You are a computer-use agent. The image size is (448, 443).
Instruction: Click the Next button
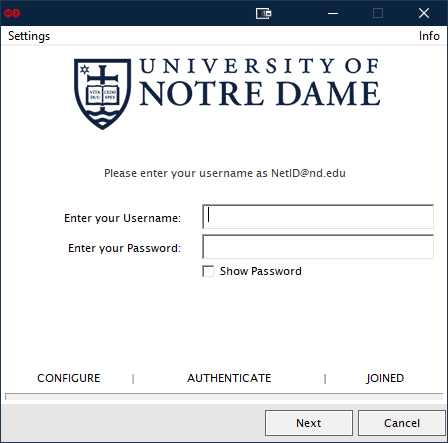click(309, 423)
